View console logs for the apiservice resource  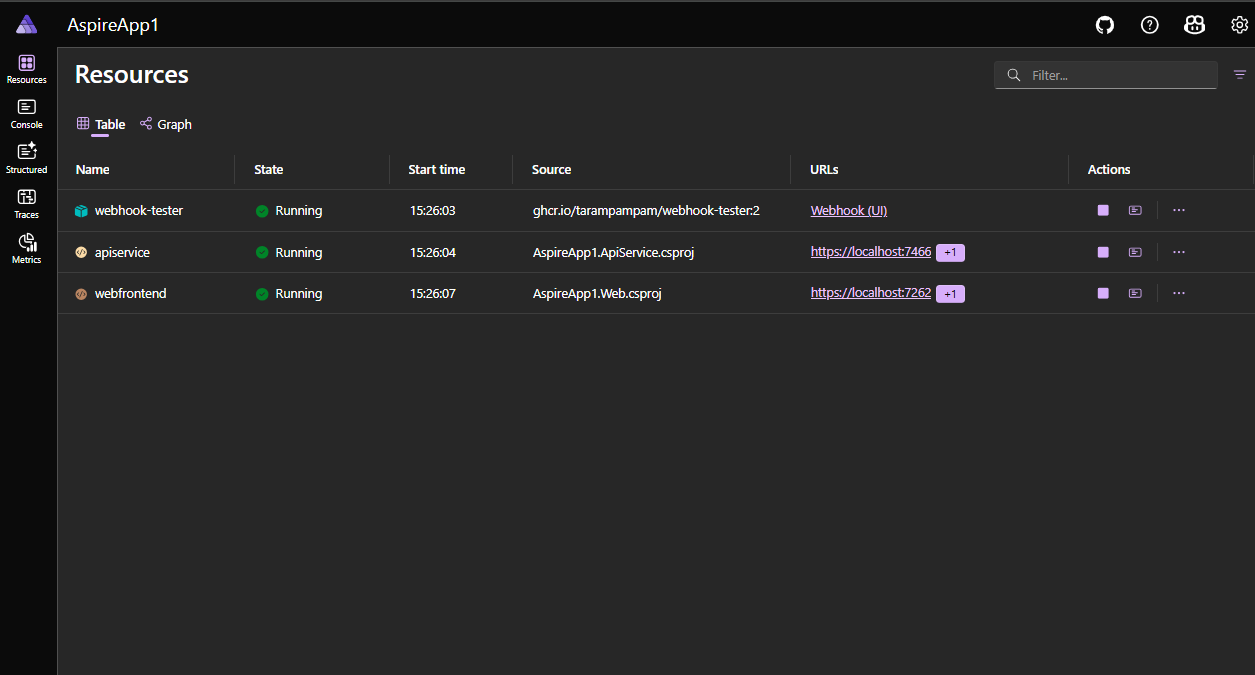click(x=1135, y=252)
